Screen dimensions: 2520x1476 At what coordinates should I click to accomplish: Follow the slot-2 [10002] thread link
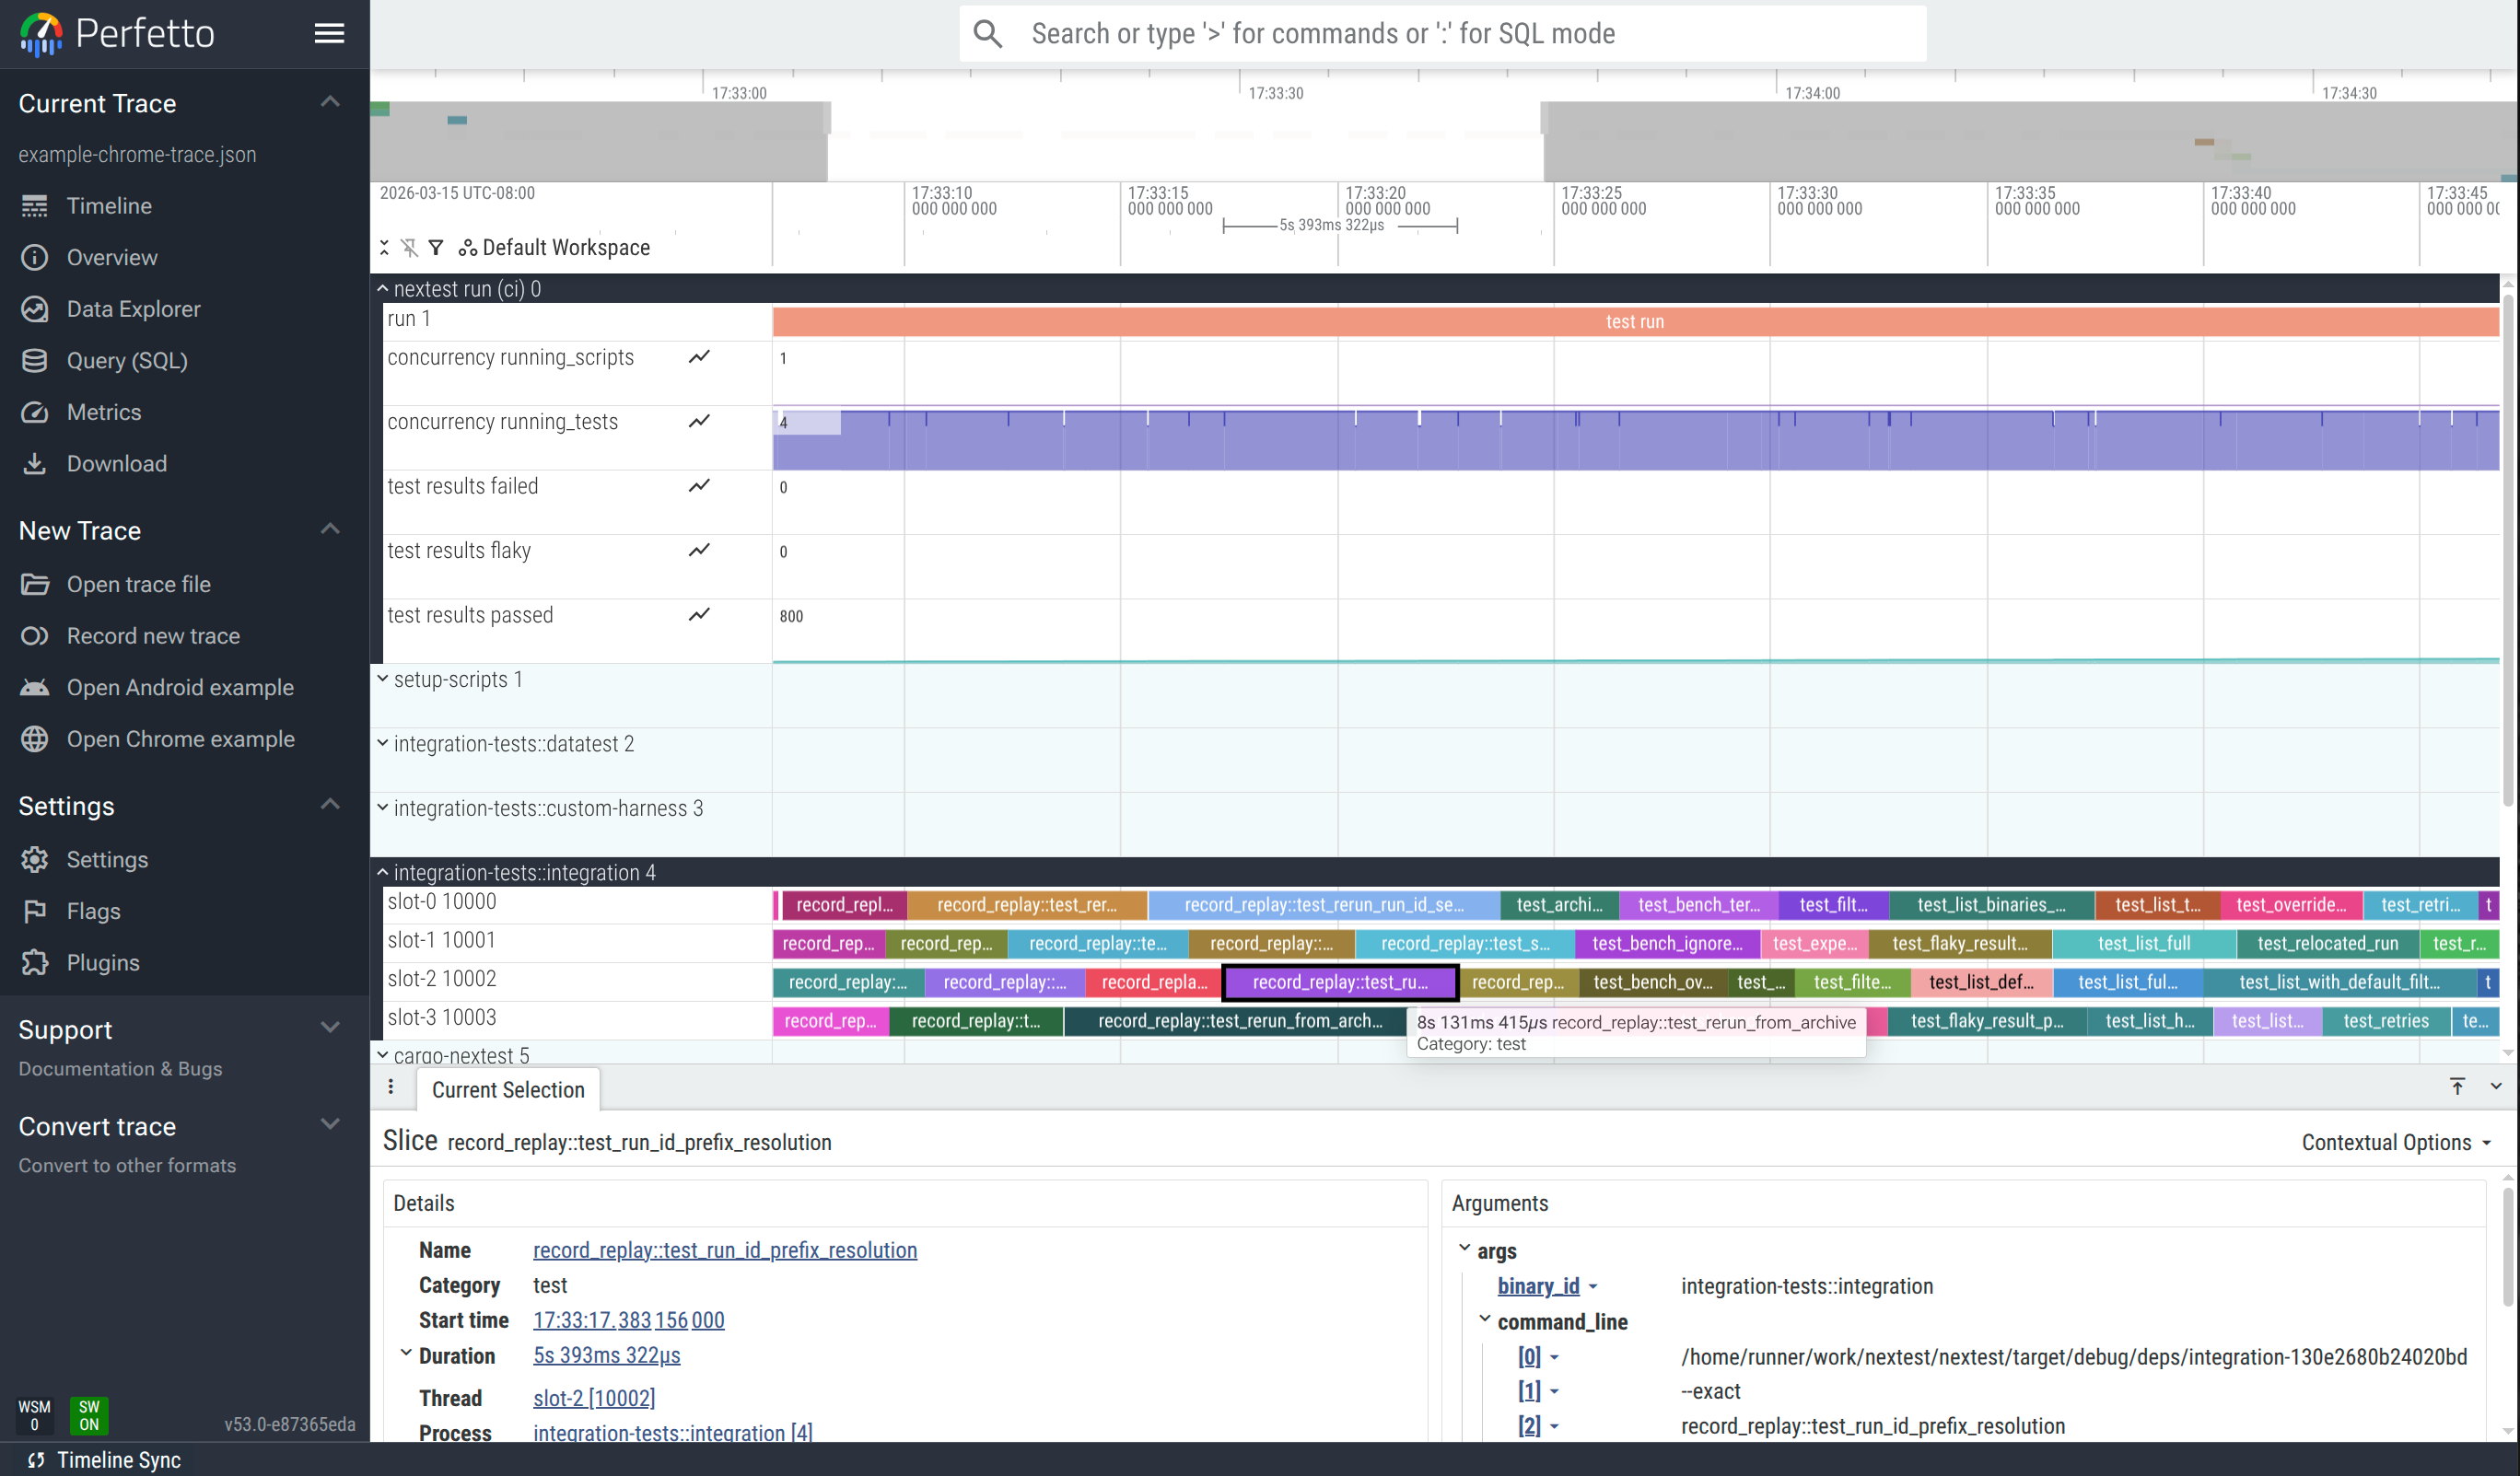click(594, 1397)
